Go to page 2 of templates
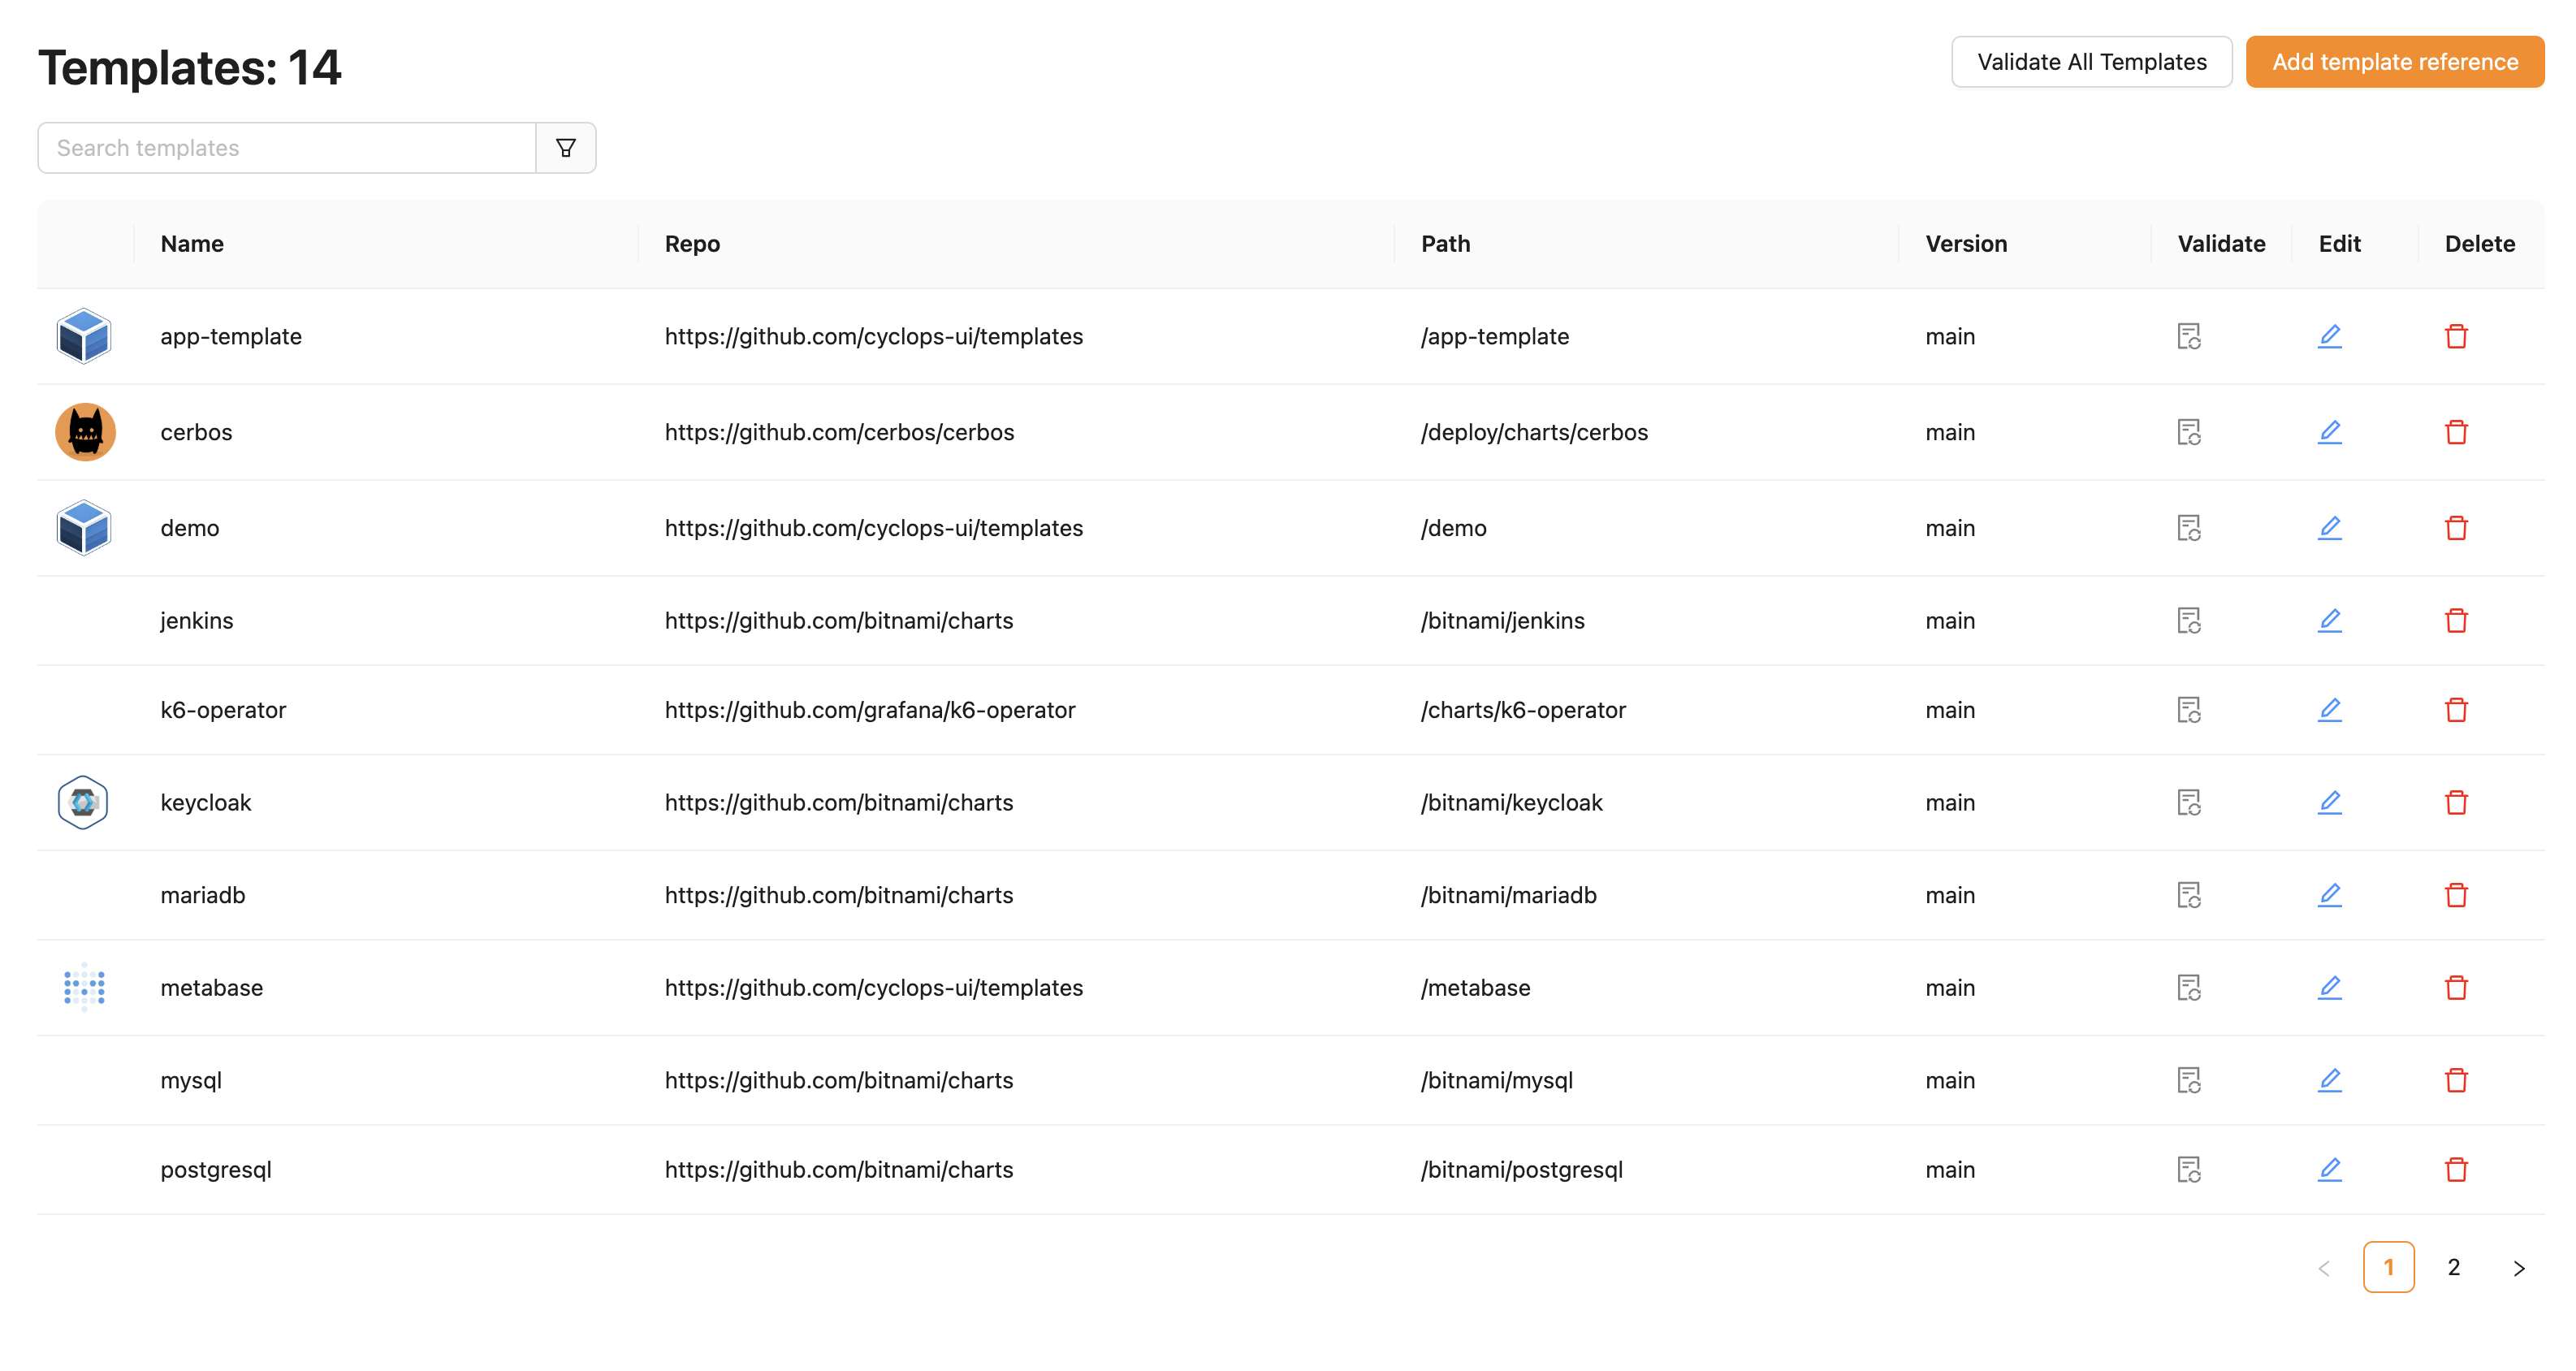 pos(2453,1267)
